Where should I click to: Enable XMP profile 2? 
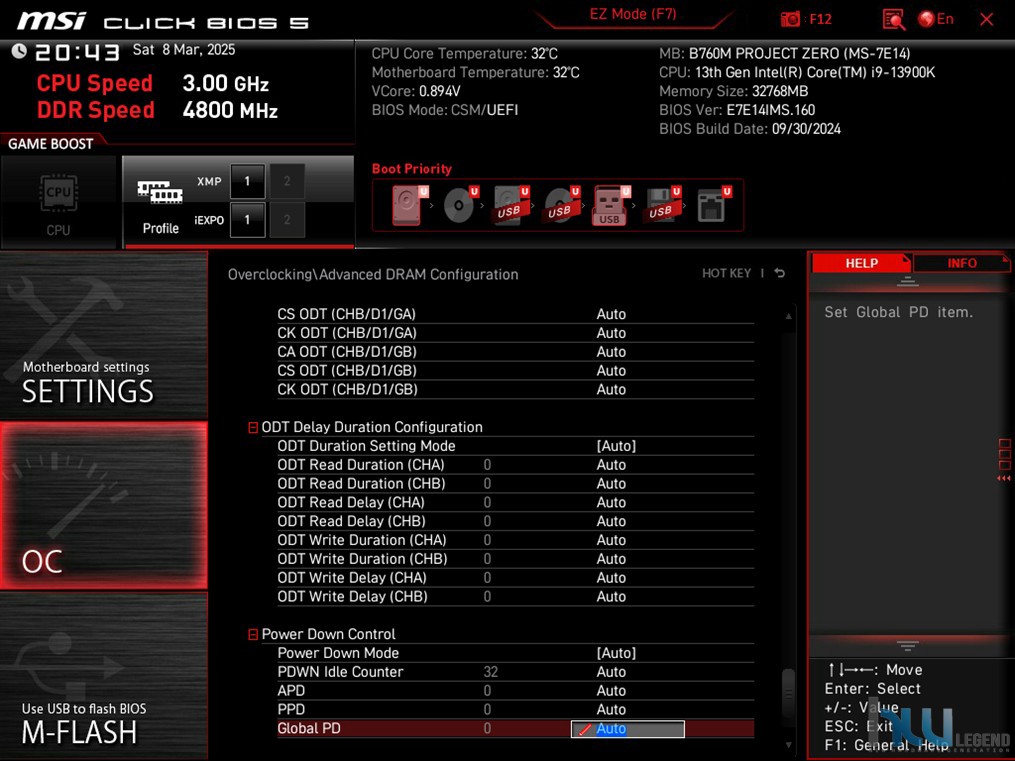[x=287, y=181]
